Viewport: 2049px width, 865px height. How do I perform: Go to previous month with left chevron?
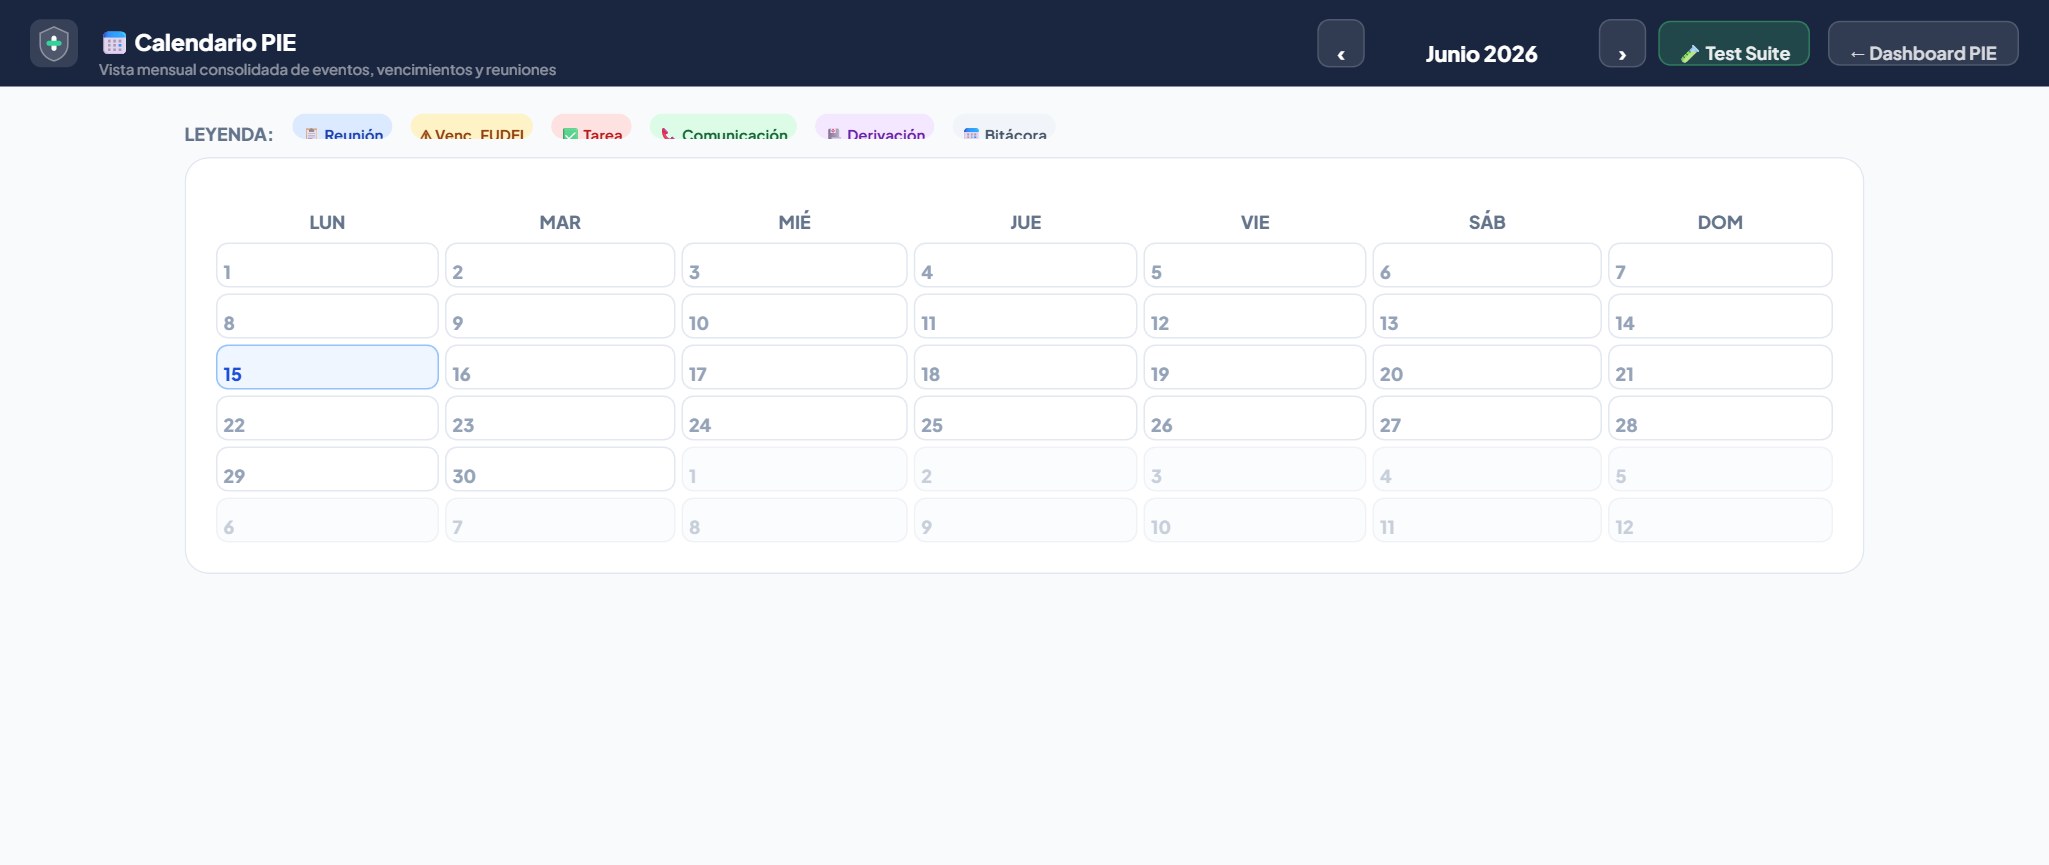pos(1341,44)
